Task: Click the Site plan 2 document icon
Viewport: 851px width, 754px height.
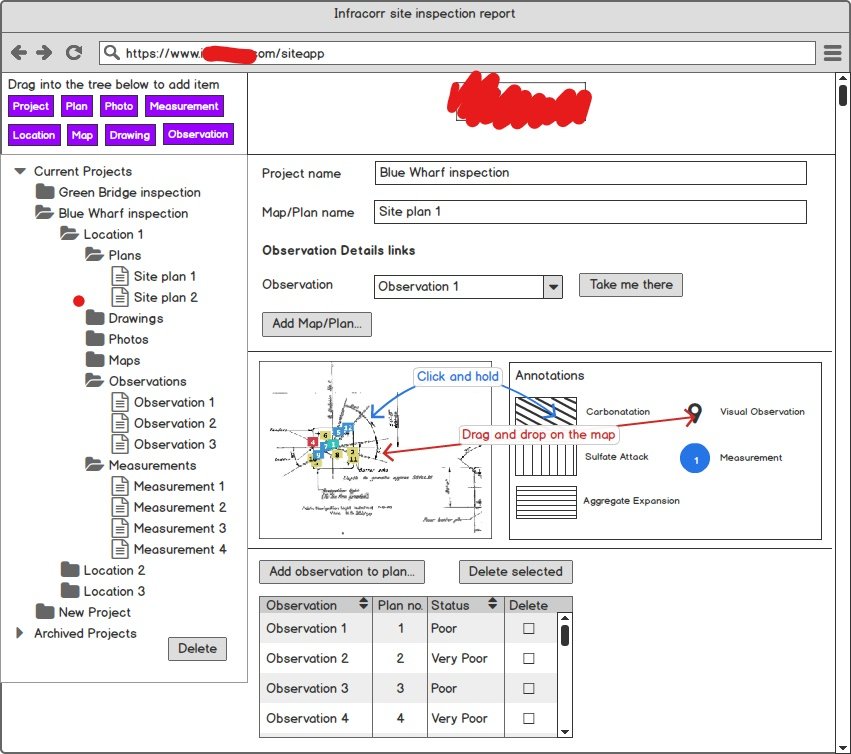Action: coord(120,296)
